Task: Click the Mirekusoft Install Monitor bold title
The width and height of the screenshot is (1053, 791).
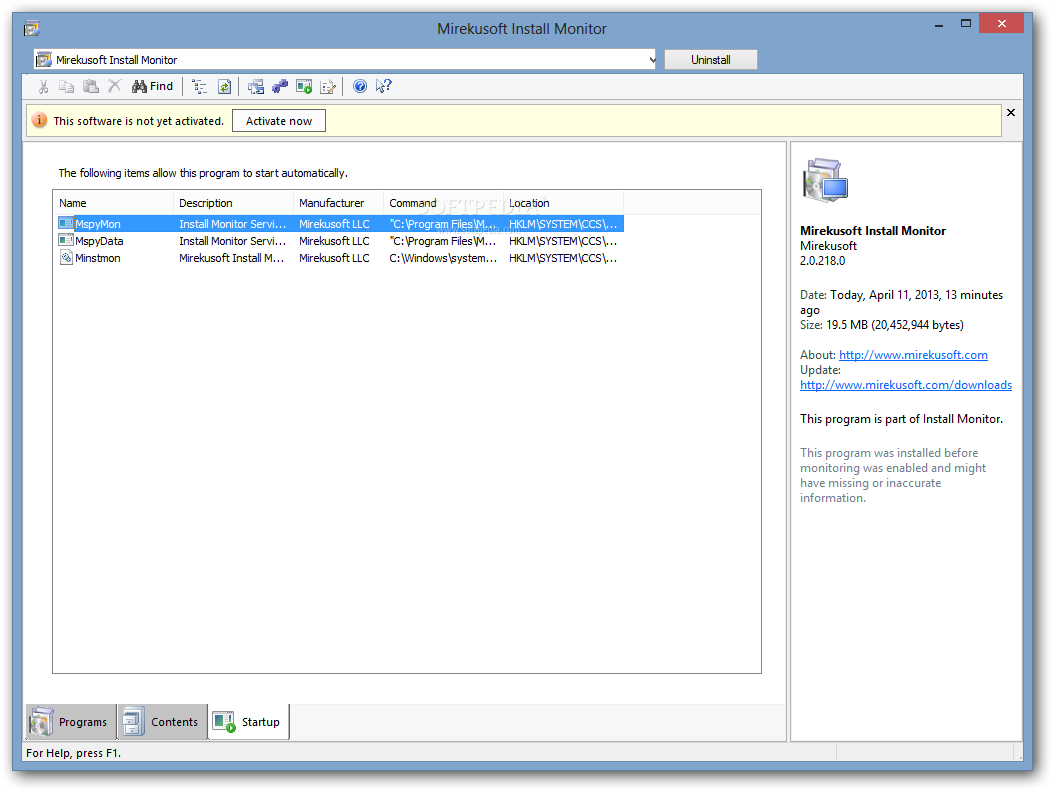Action: (873, 230)
